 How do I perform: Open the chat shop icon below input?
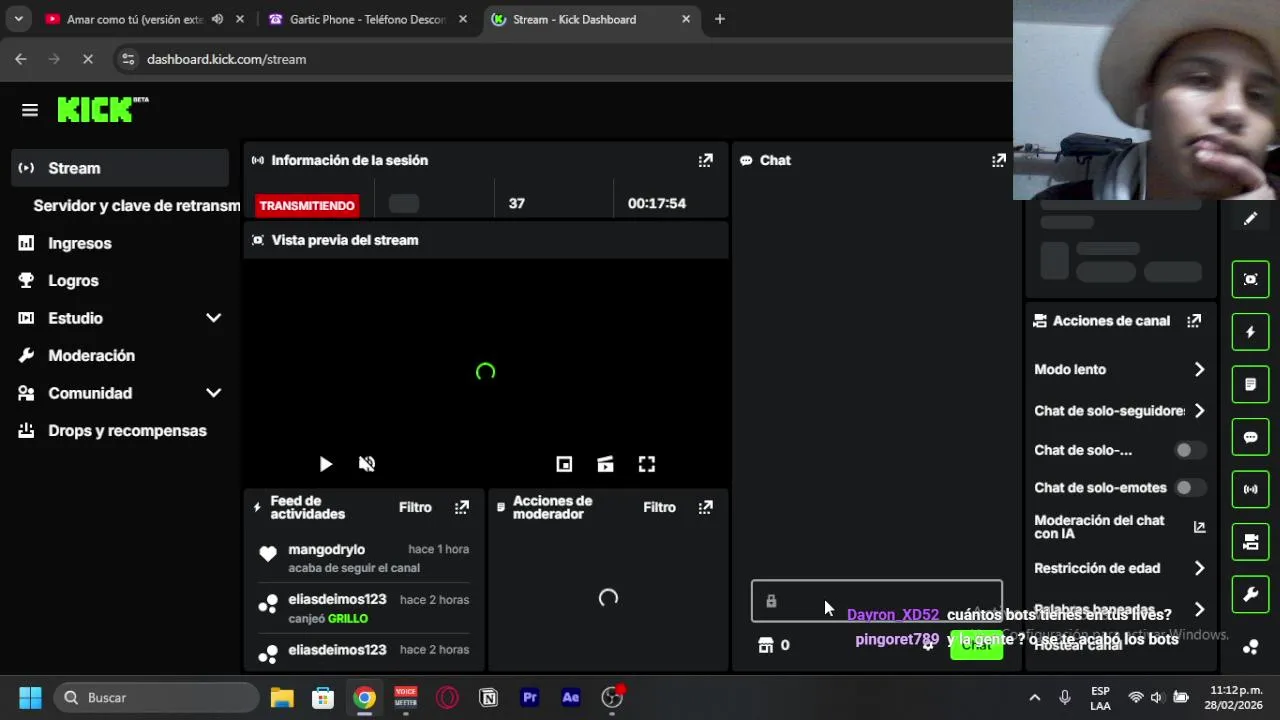(766, 645)
